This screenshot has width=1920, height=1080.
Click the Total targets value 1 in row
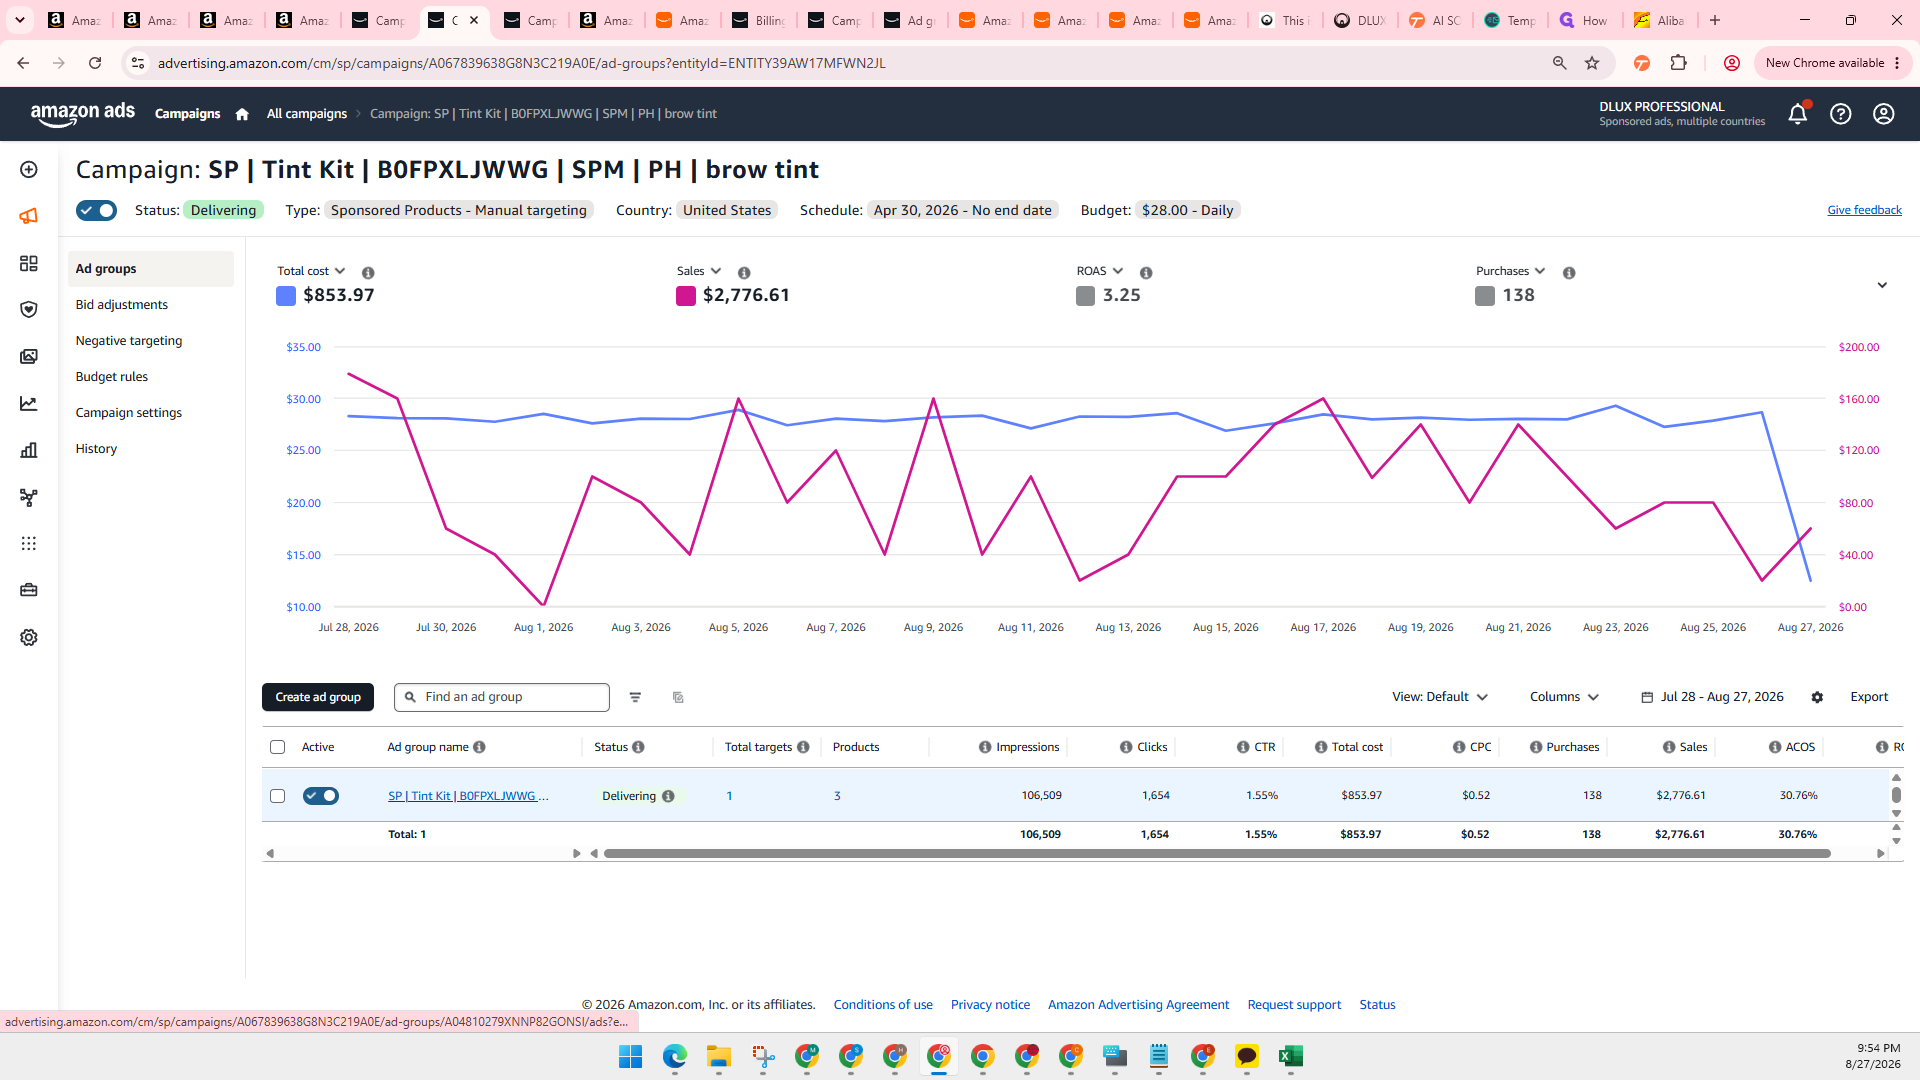click(x=729, y=796)
